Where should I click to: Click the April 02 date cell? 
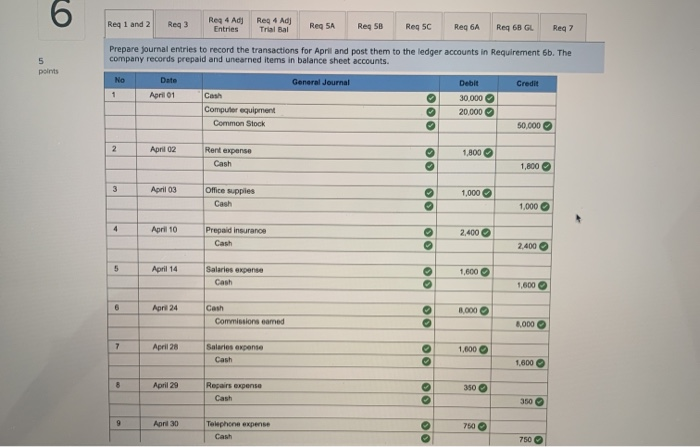pos(170,150)
